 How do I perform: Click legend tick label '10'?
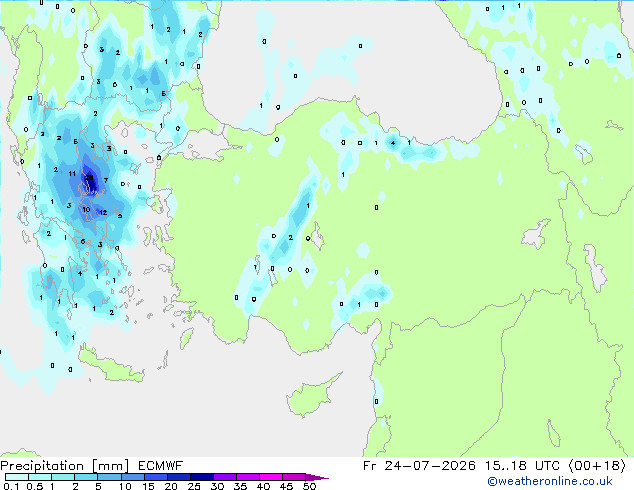click(x=125, y=486)
